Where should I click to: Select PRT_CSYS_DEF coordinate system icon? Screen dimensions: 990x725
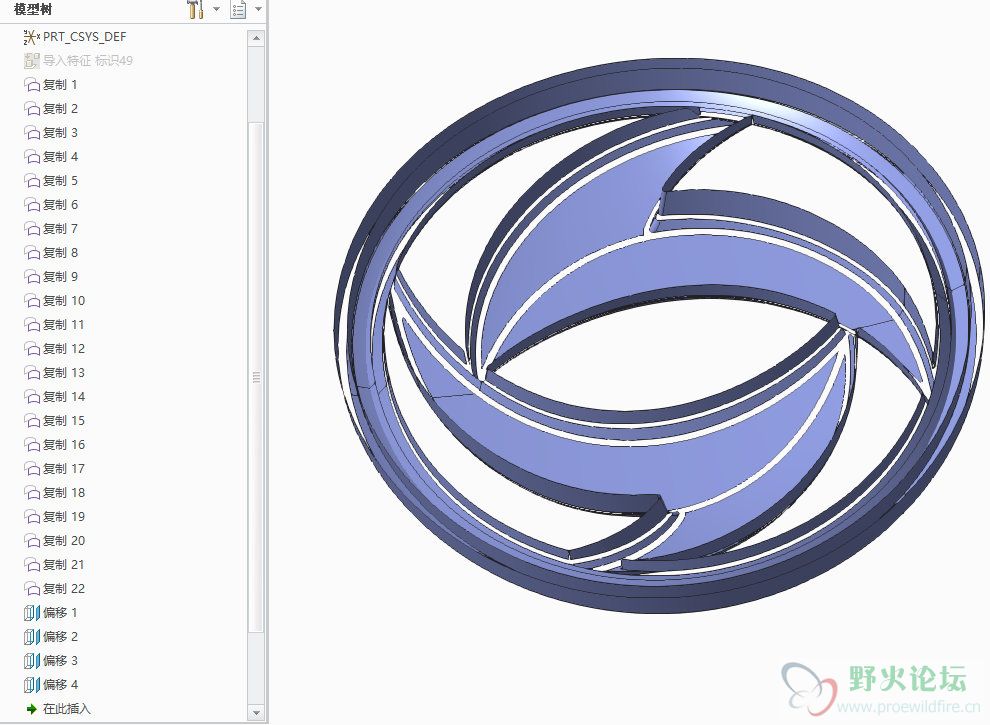32,37
